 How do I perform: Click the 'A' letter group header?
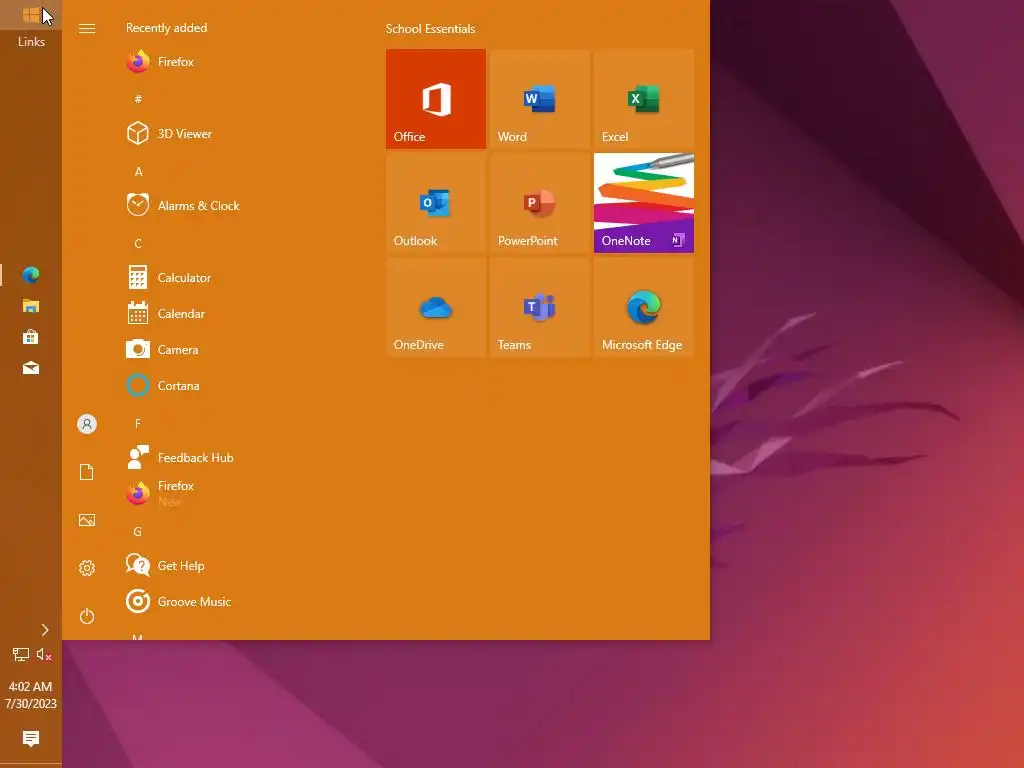pyautogui.click(x=138, y=172)
